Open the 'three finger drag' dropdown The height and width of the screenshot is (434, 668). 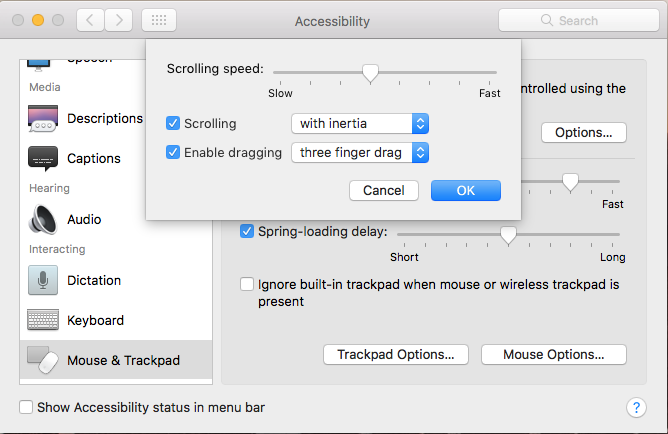pos(360,153)
